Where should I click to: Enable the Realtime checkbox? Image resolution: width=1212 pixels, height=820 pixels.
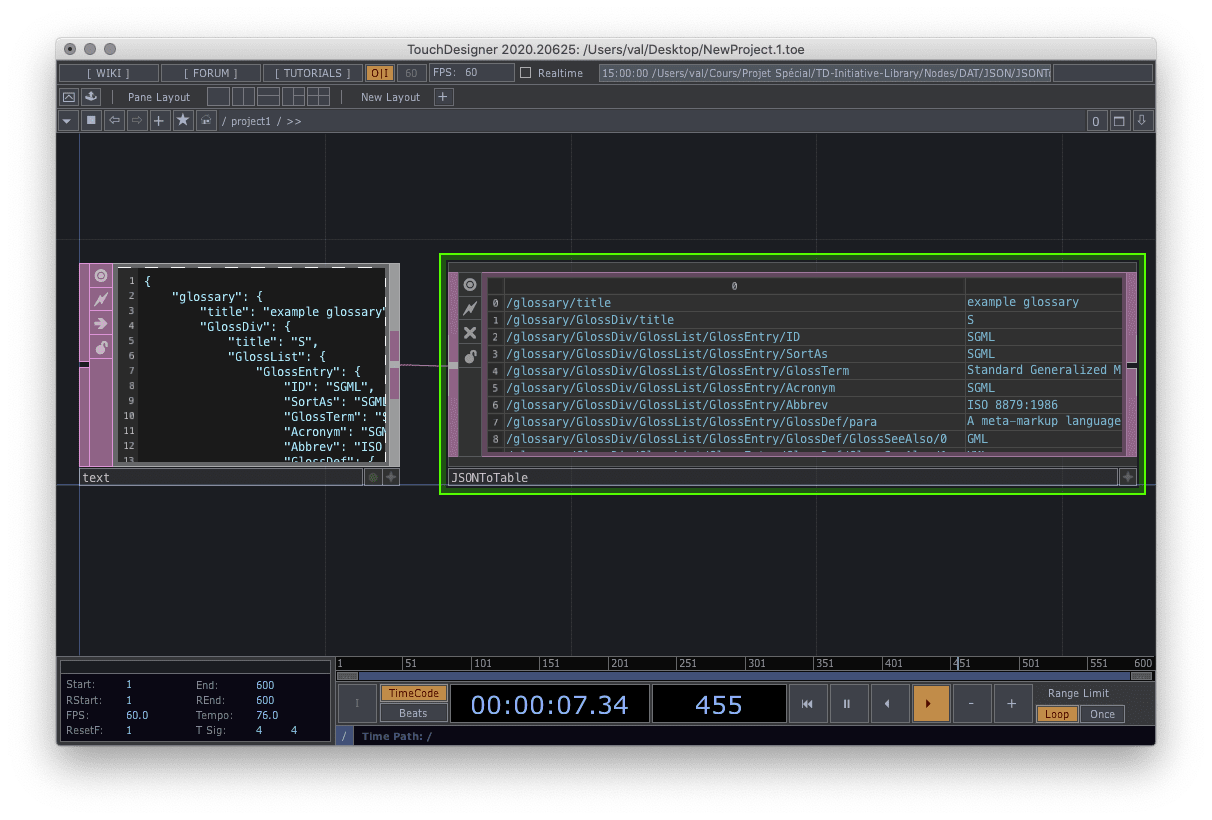526,73
